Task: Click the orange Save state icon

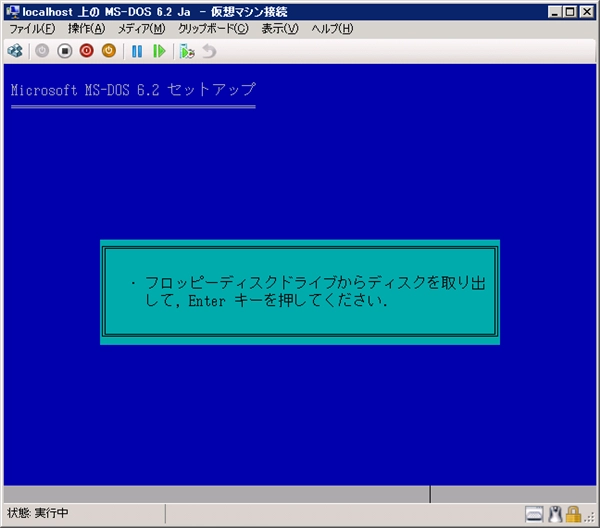Action: click(109, 51)
